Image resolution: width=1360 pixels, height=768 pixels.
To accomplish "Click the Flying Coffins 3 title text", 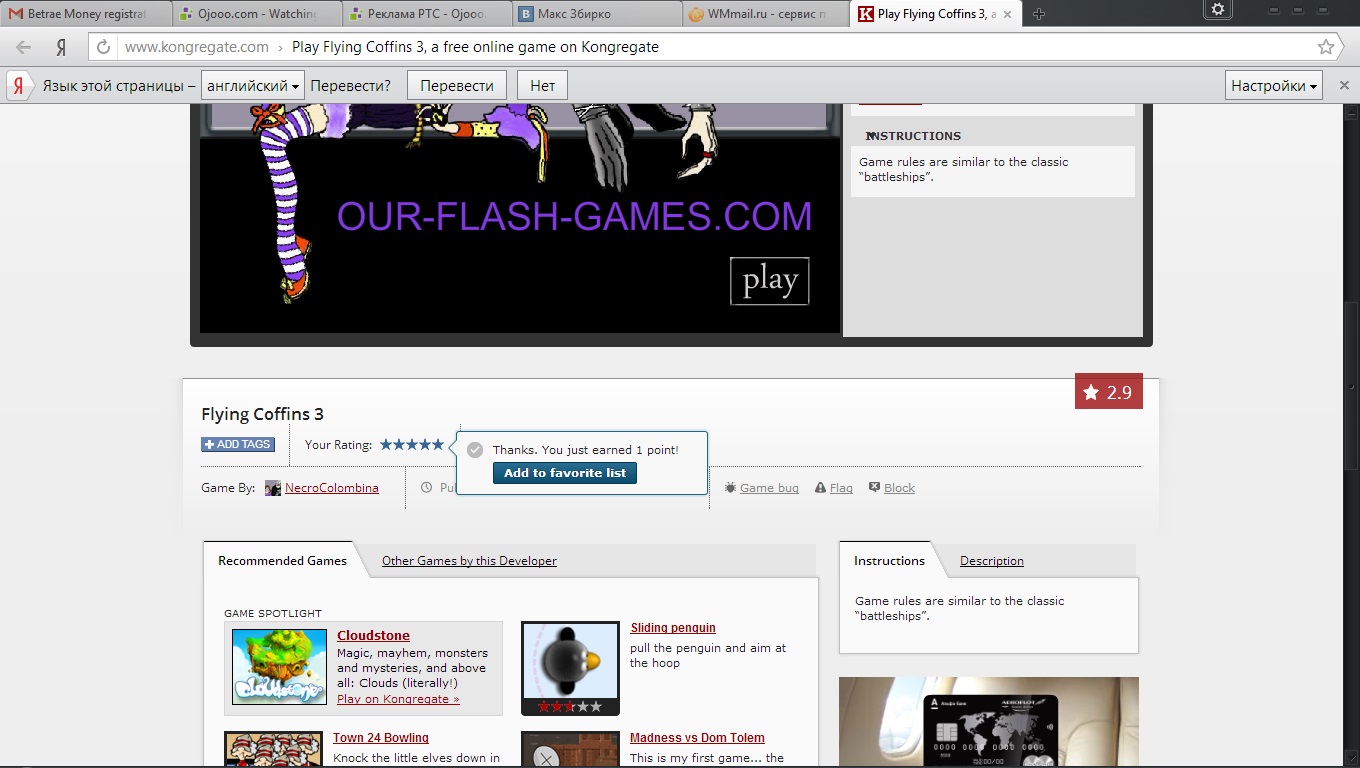I will point(262,414).
